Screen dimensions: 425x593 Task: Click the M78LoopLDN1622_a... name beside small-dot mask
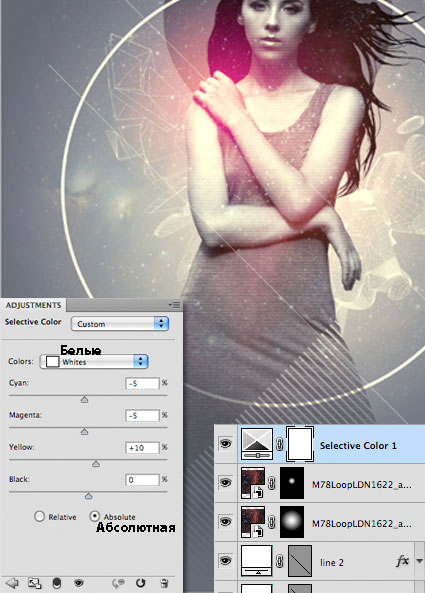coord(361,484)
